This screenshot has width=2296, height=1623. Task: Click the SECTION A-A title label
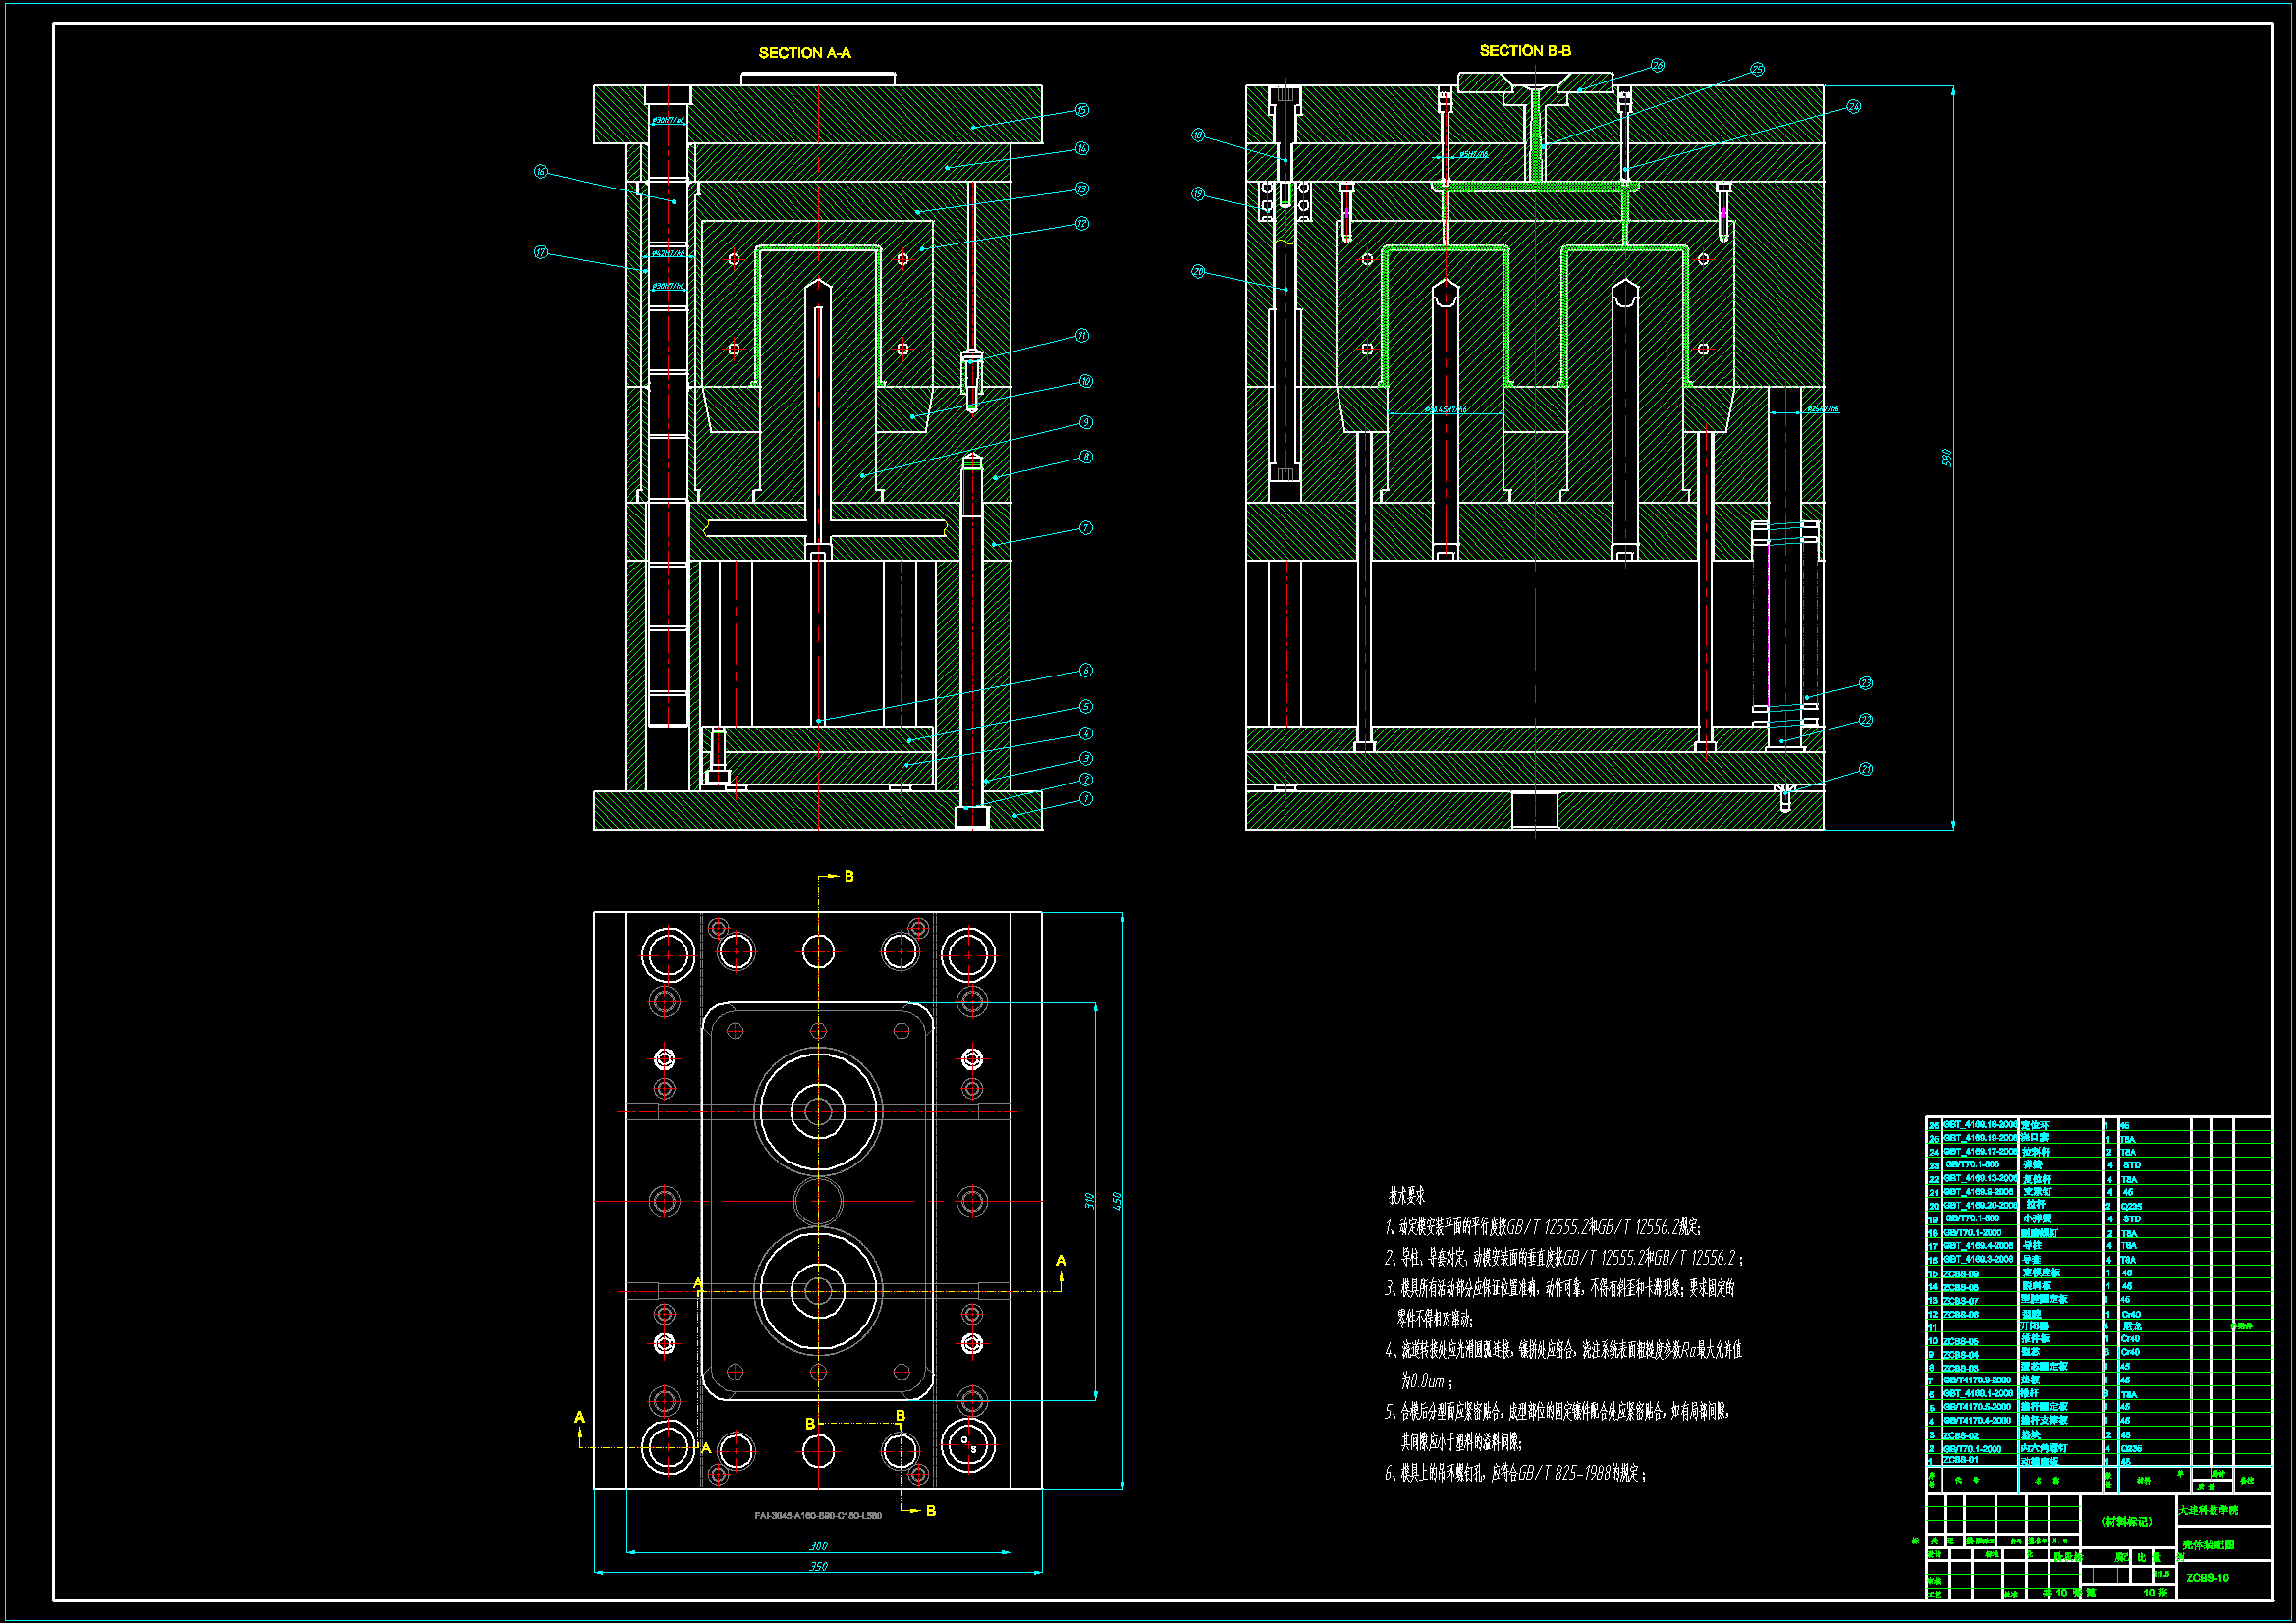click(x=804, y=53)
